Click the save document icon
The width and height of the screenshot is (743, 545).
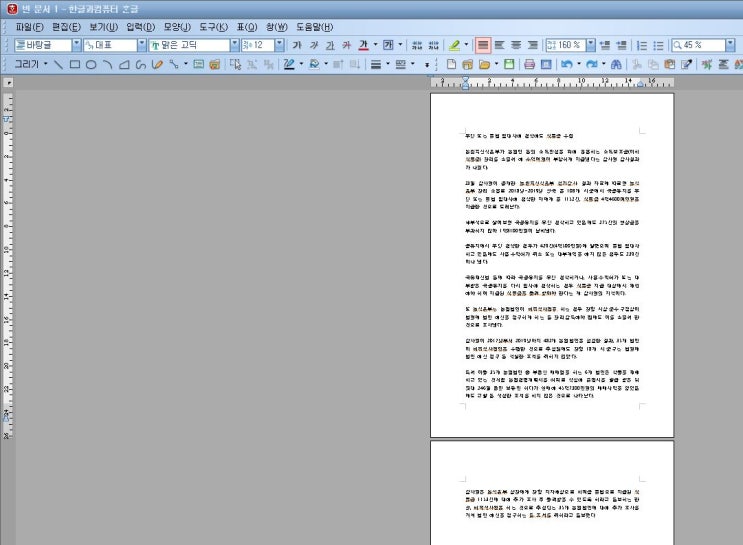point(509,64)
